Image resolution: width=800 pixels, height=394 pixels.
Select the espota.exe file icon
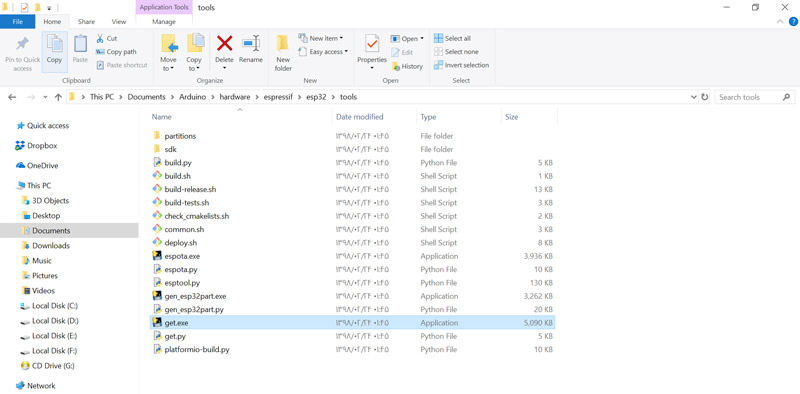157,256
